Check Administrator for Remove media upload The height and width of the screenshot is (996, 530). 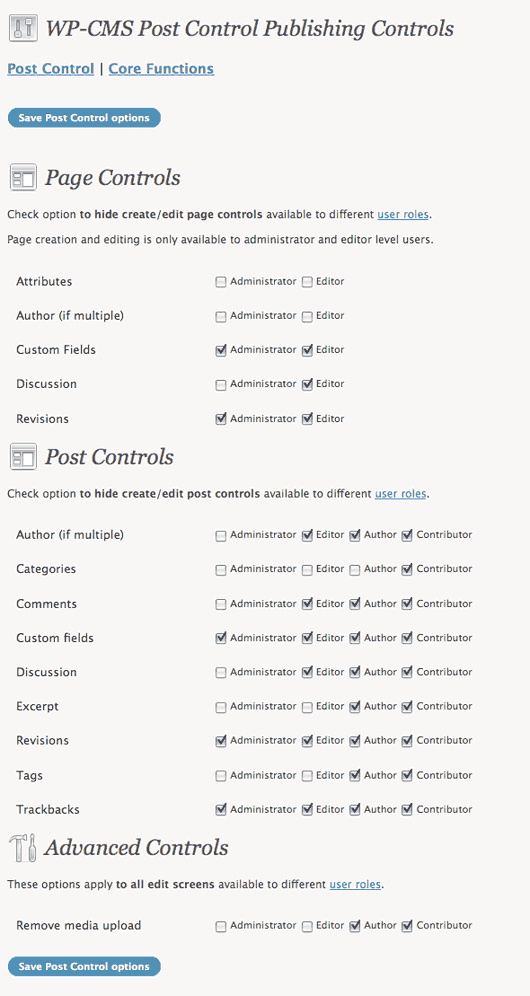[x=221, y=926]
